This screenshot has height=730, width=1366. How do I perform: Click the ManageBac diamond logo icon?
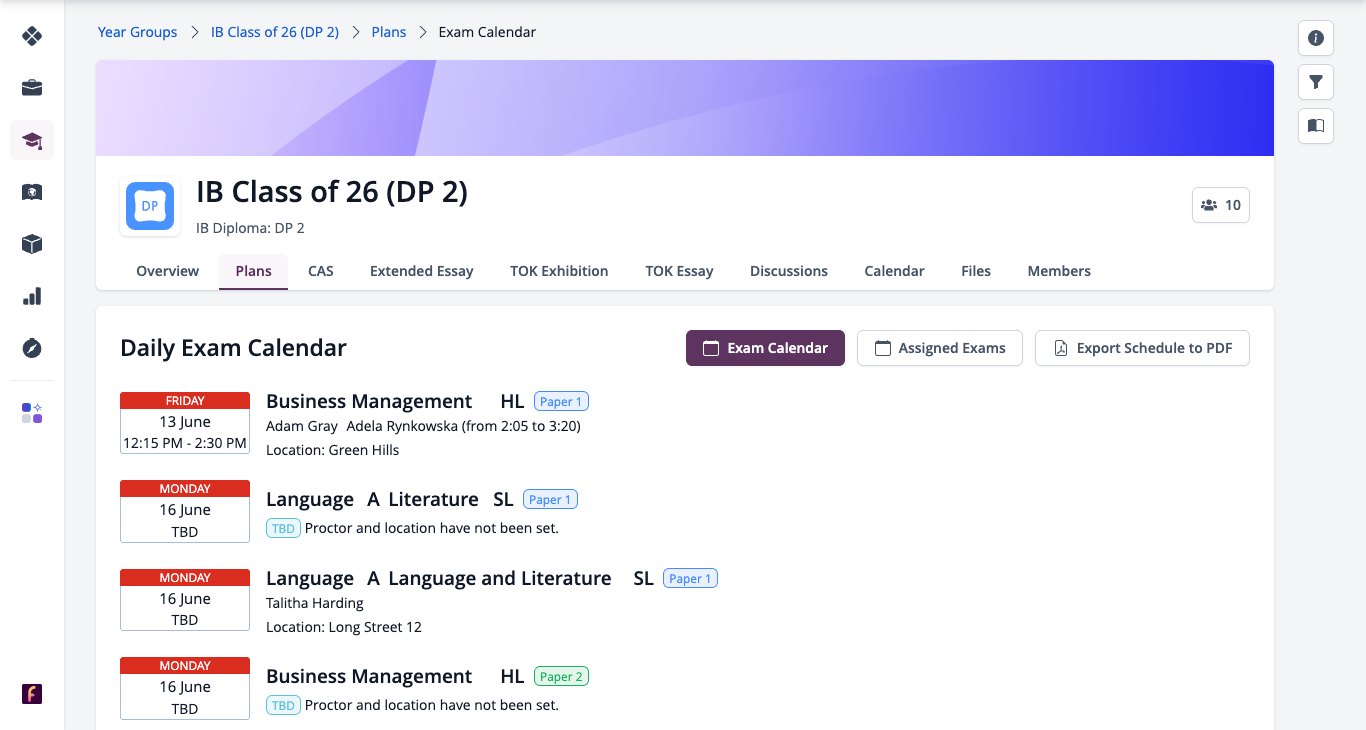(x=32, y=36)
